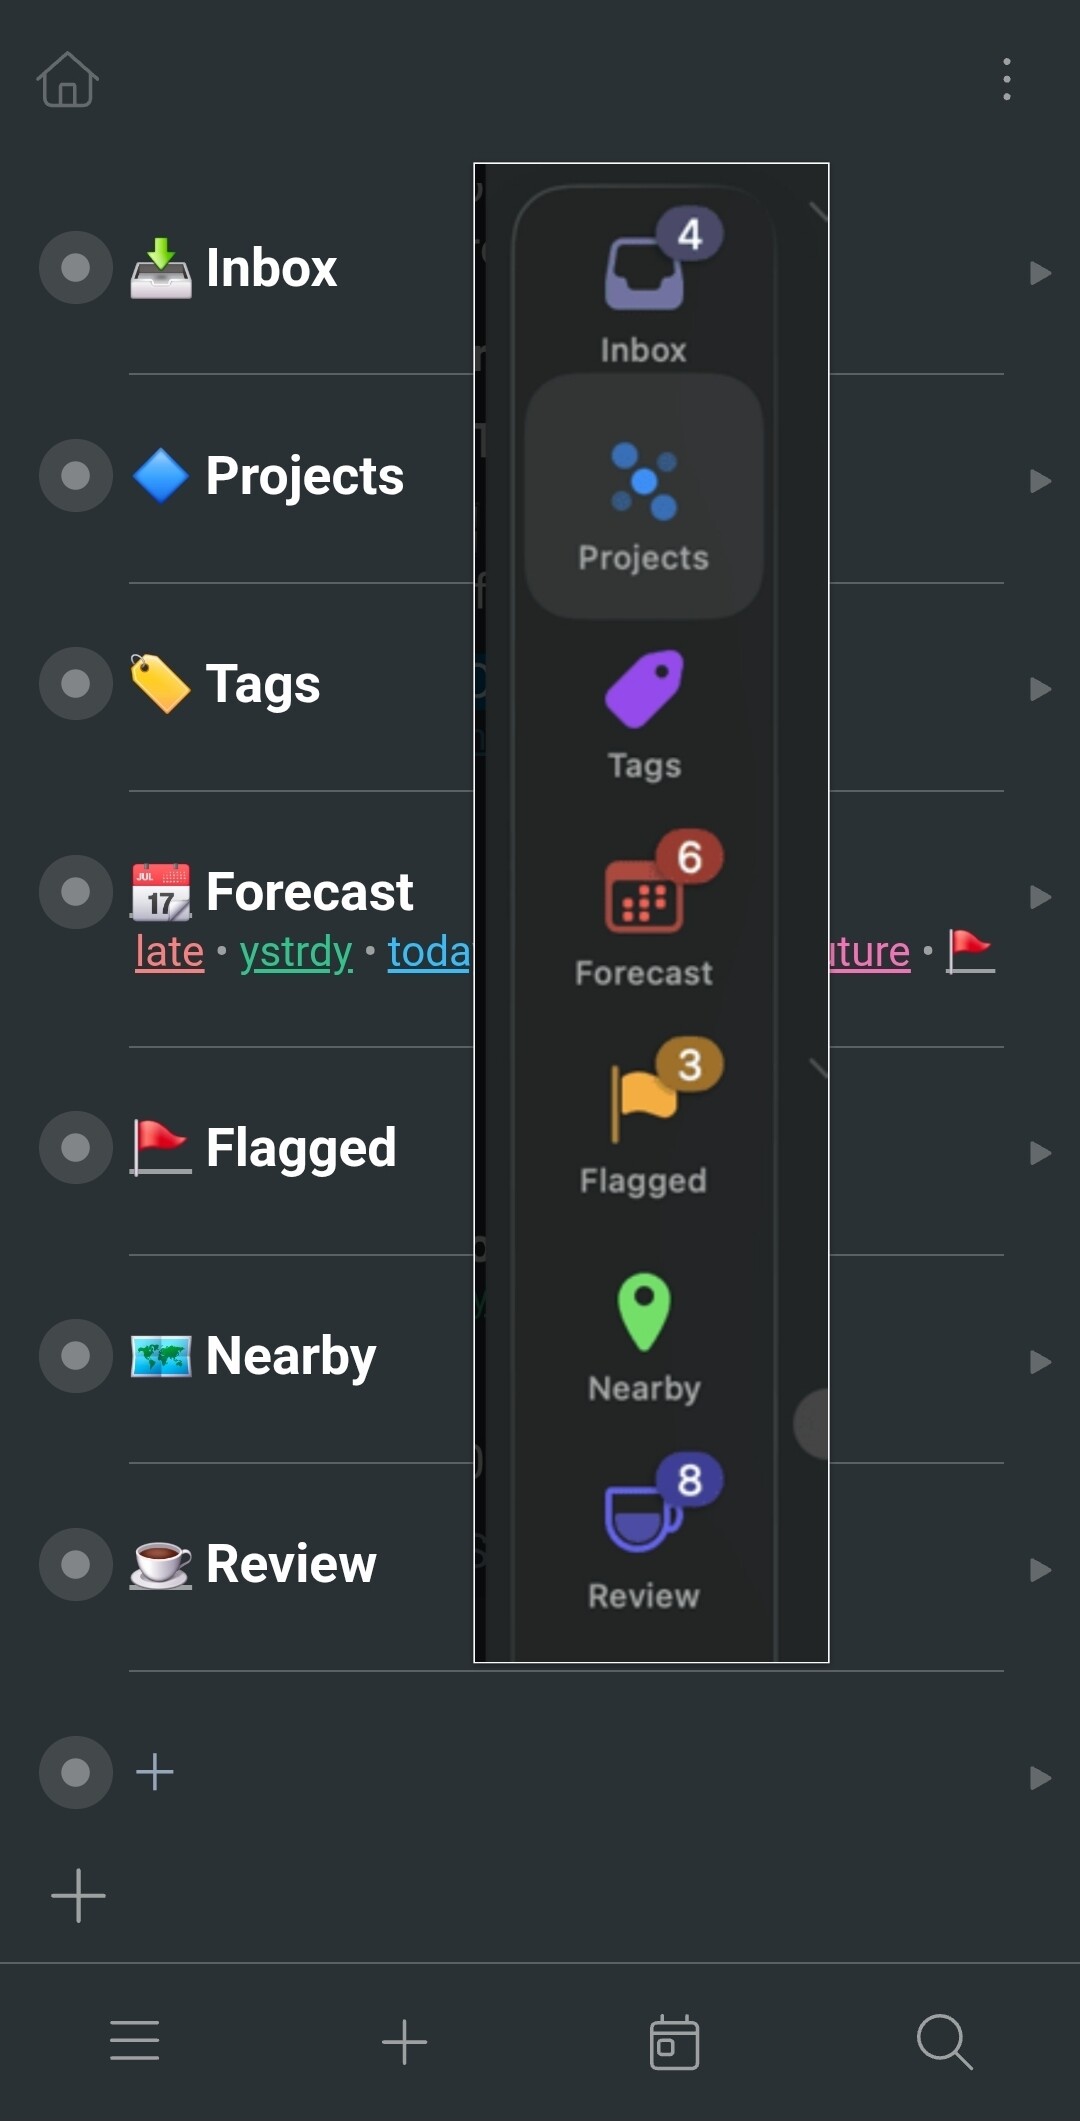The image size is (1080, 2121).
Task: Expand the Tags row arrow
Action: (1040, 689)
